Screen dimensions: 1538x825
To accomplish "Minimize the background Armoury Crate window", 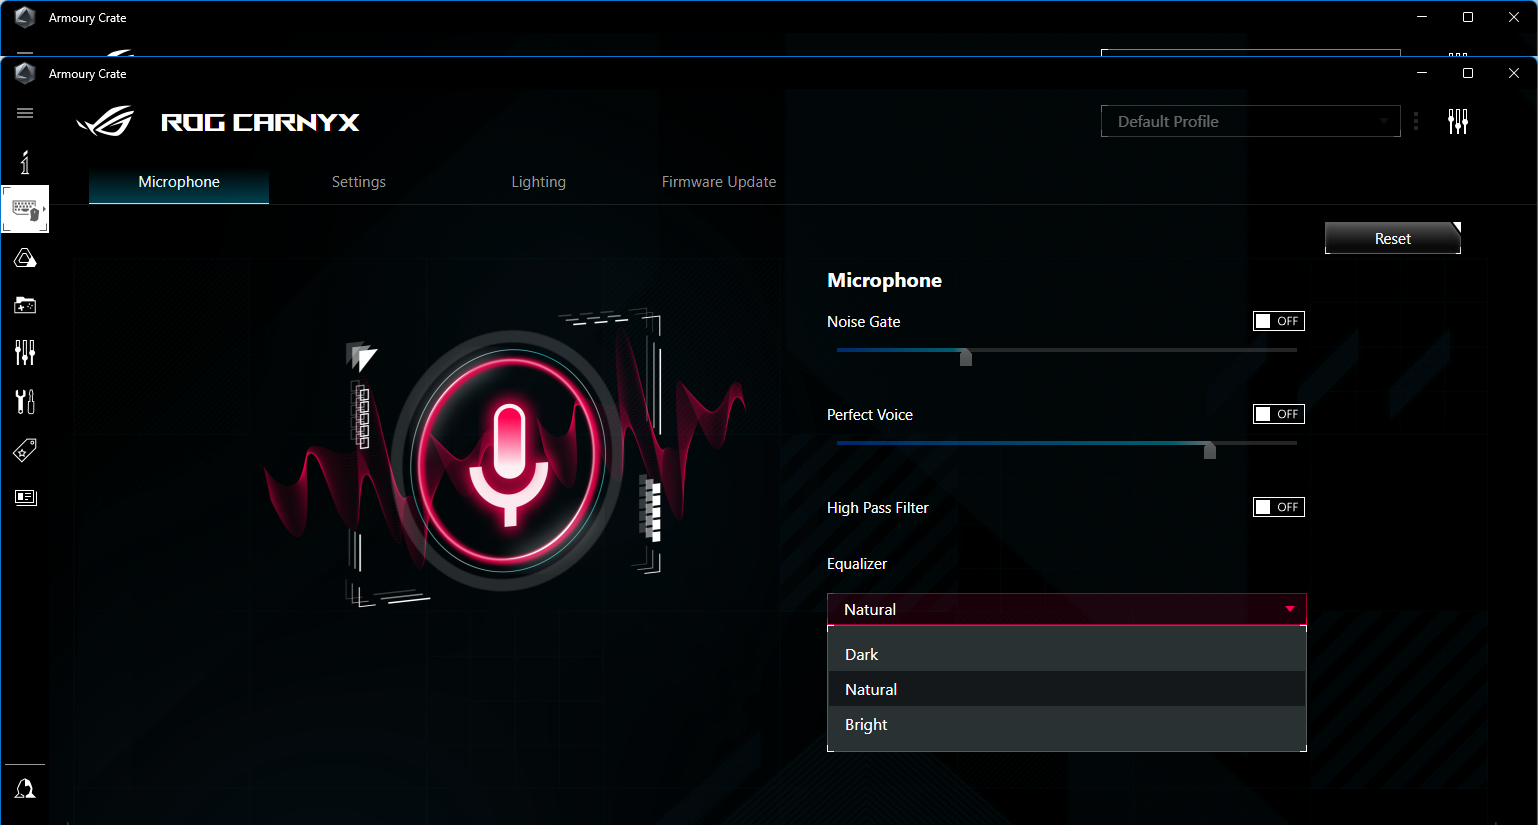I will (1422, 17).
